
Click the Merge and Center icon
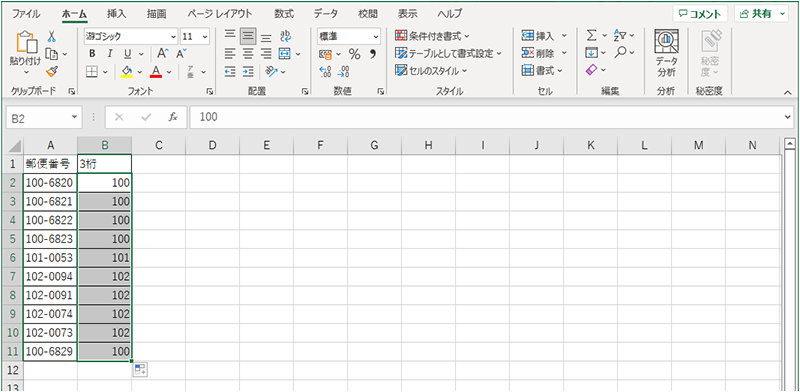285,54
